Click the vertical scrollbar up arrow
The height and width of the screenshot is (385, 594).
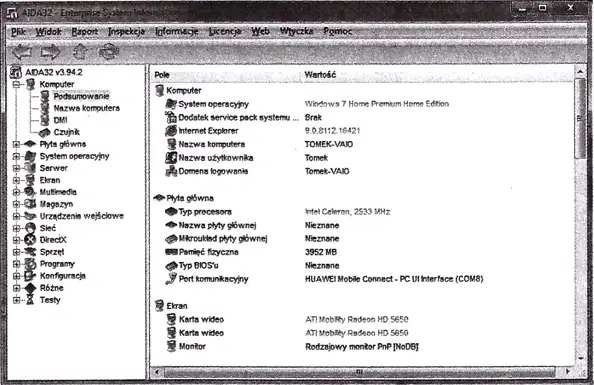pos(580,71)
